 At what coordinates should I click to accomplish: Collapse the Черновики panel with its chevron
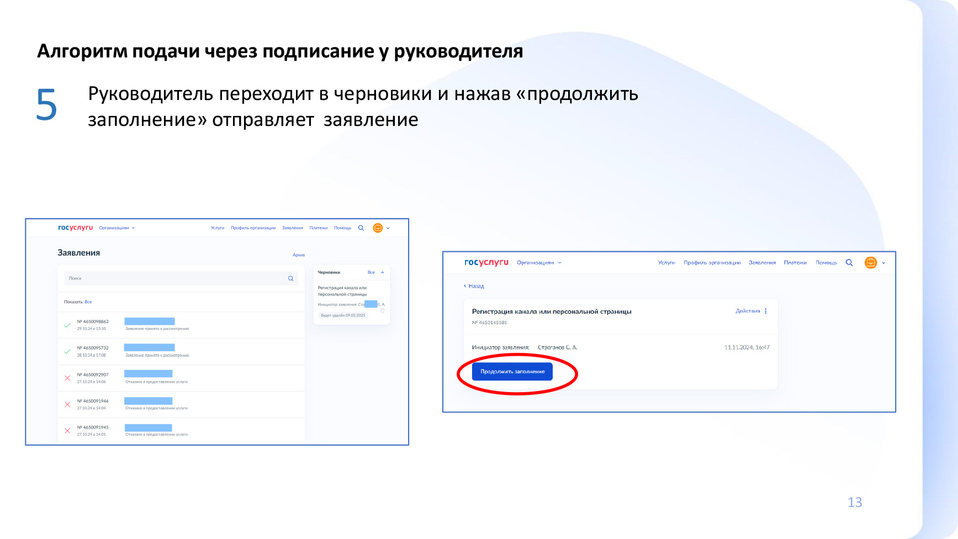pyautogui.click(x=382, y=272)
